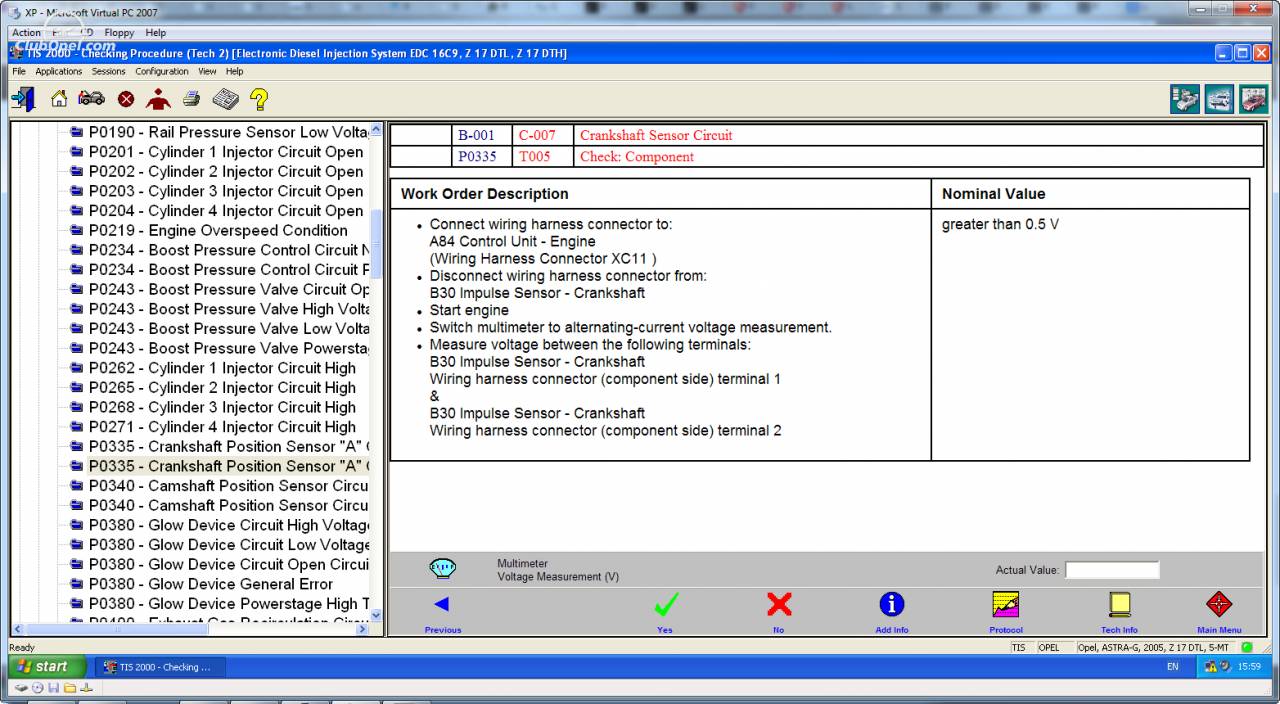Click the EN language indicator in taskbar
Screen dimensions: 1280x704
click(x=1173, y=667)
